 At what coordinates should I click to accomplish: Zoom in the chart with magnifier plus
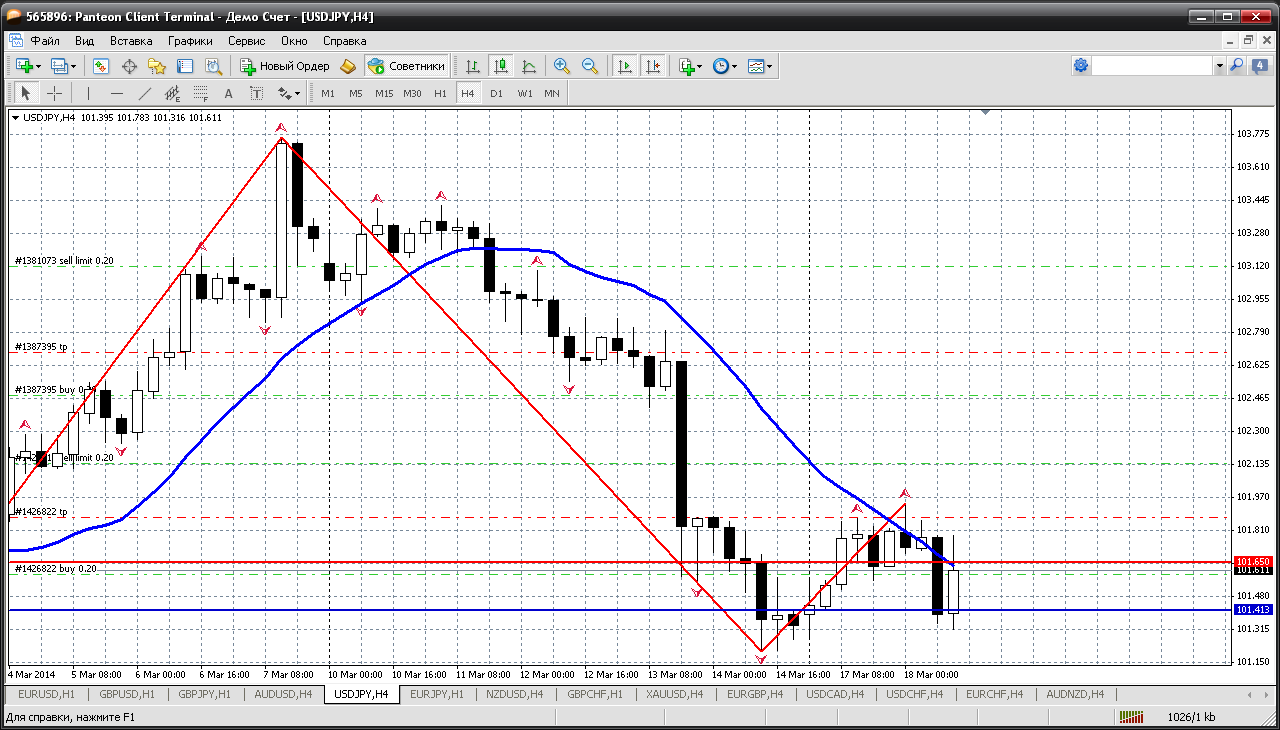click(x=562, y=66)
